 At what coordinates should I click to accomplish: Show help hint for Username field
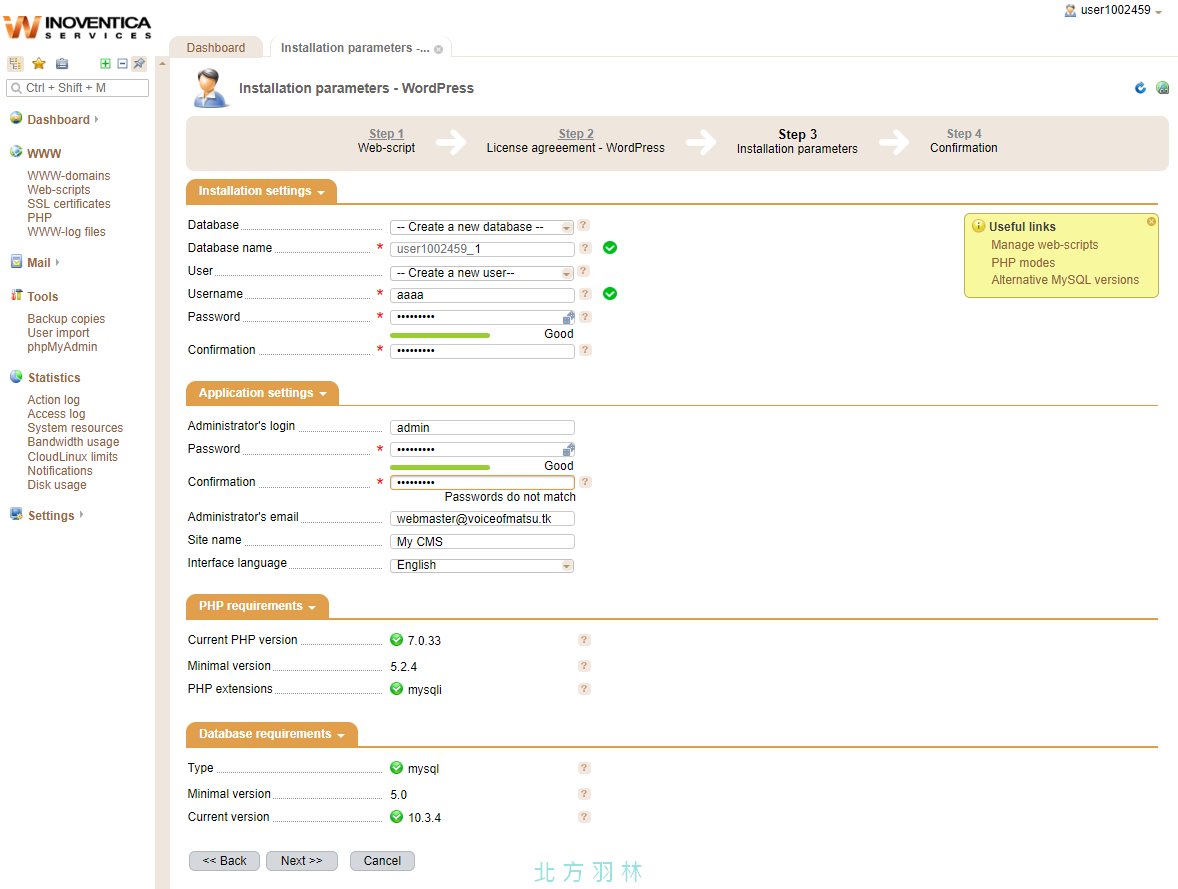click(x=585, y=294)
